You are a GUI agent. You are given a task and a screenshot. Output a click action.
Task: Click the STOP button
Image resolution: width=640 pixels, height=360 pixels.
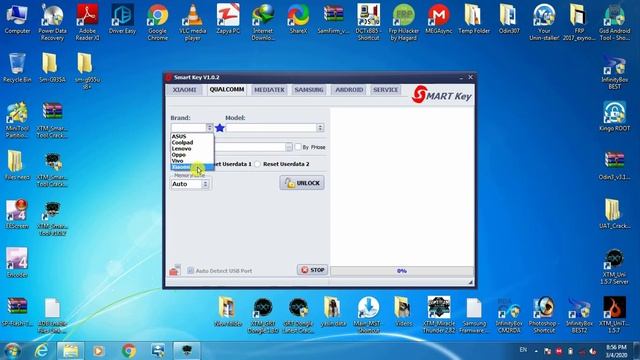click(x=312, y=270)
